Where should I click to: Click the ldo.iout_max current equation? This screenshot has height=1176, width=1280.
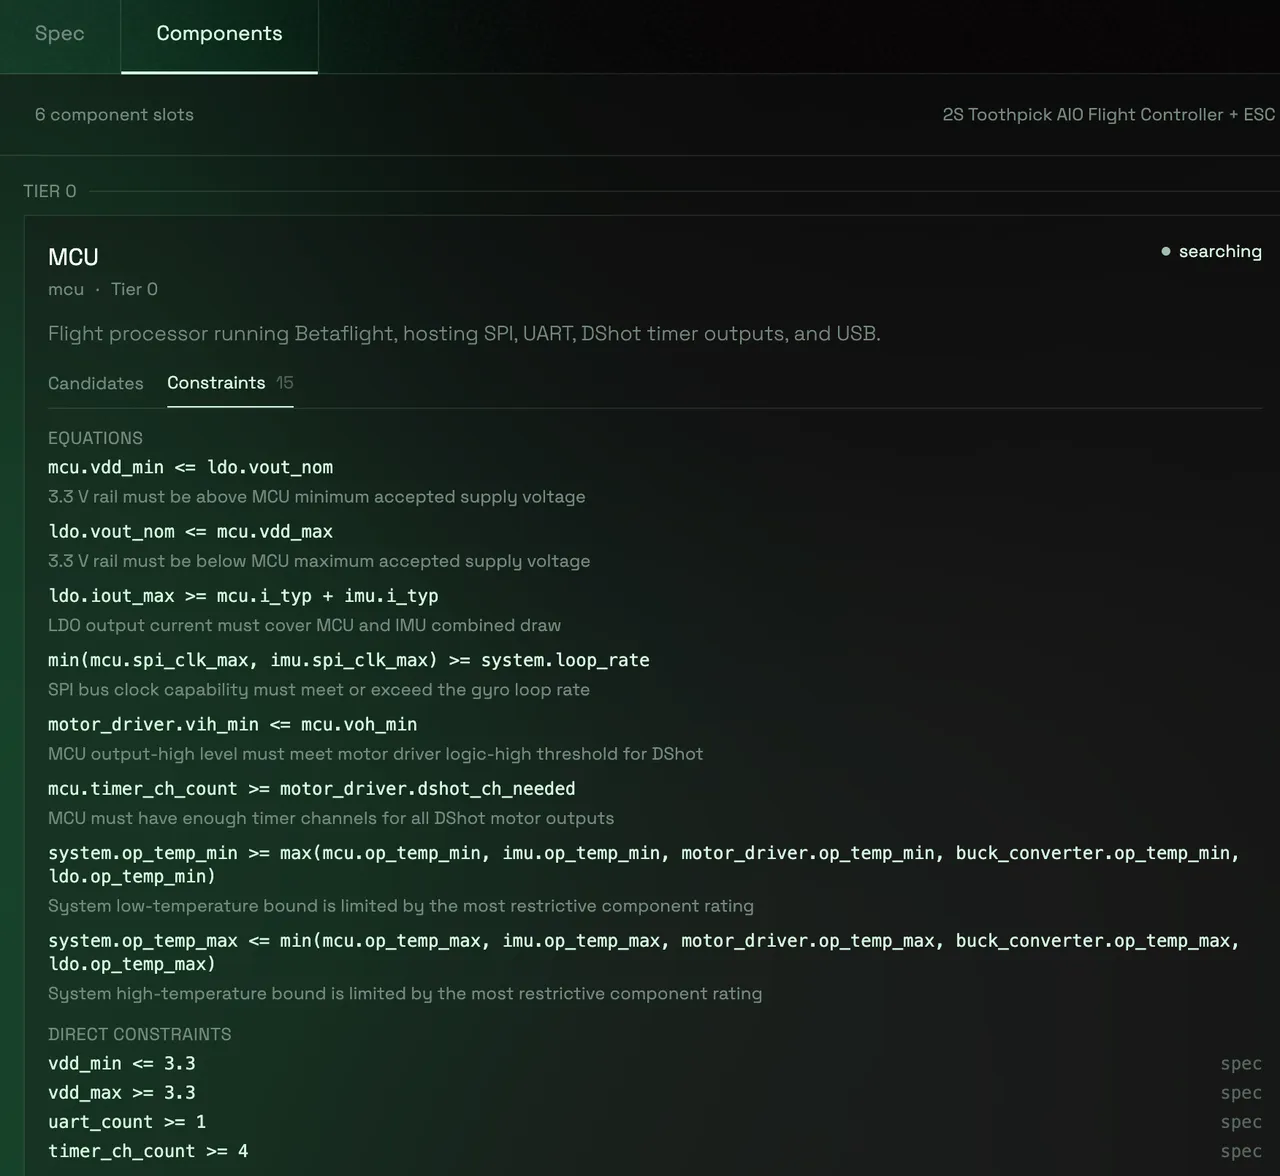pos(243,596)
